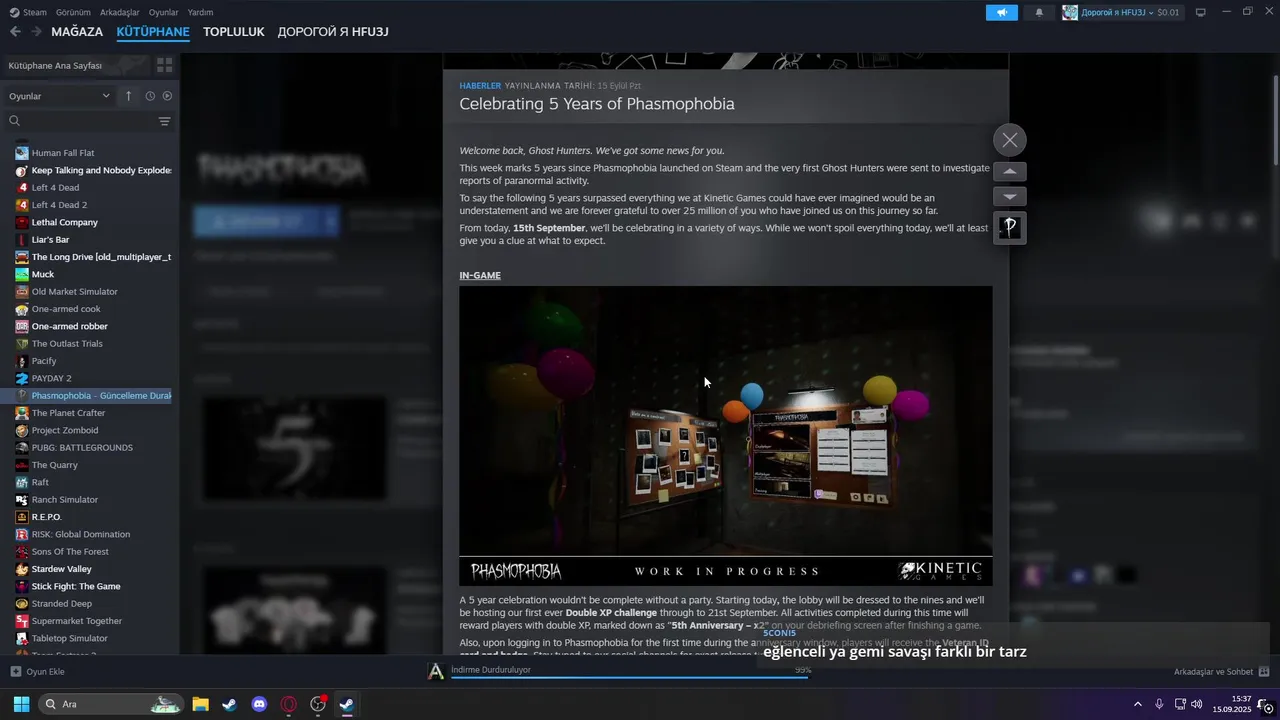Click the Windows taskbar search box
The width and height of the screenshot is (1280, 720).
click(111, 704)
